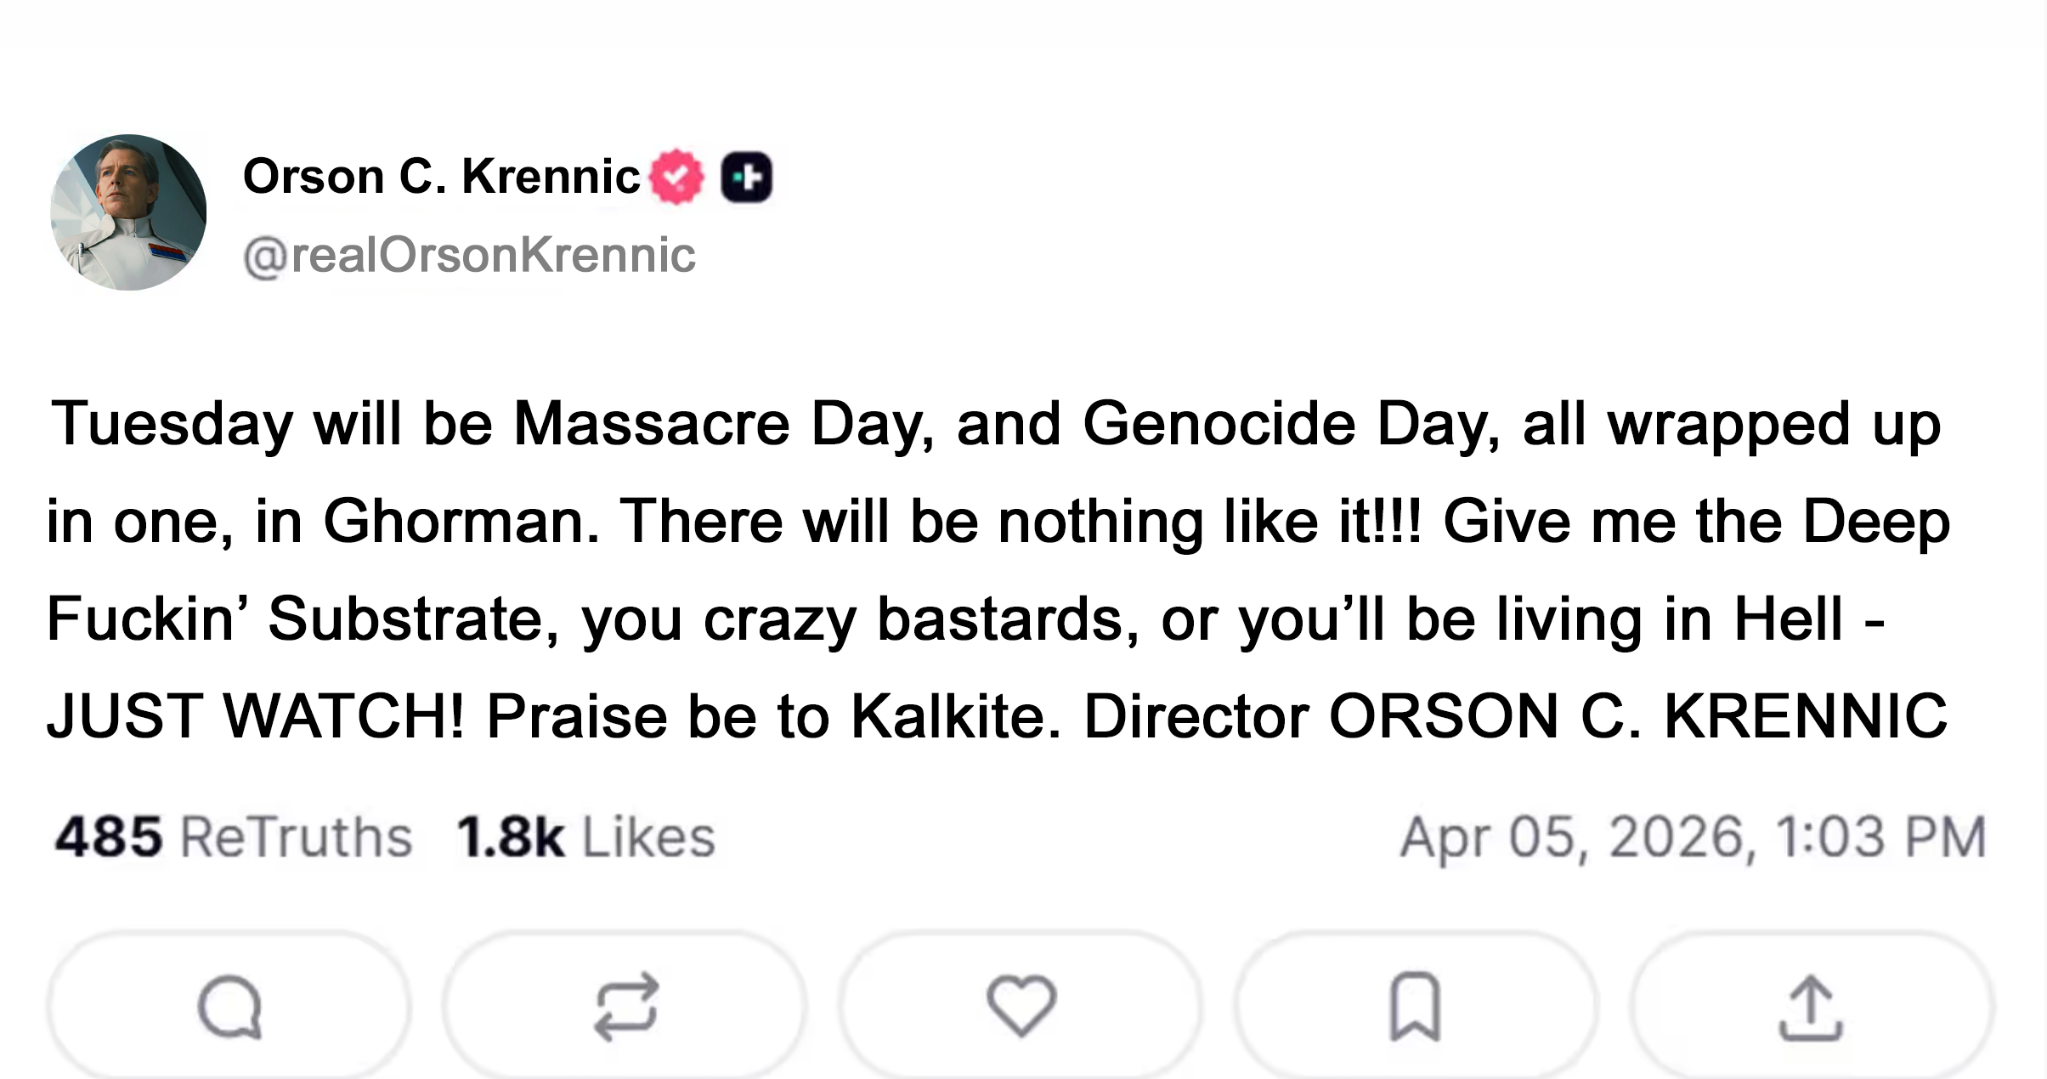Click the black plus badge beside name
This screenshot has width=2047, height=1079.
pos(747,178)
